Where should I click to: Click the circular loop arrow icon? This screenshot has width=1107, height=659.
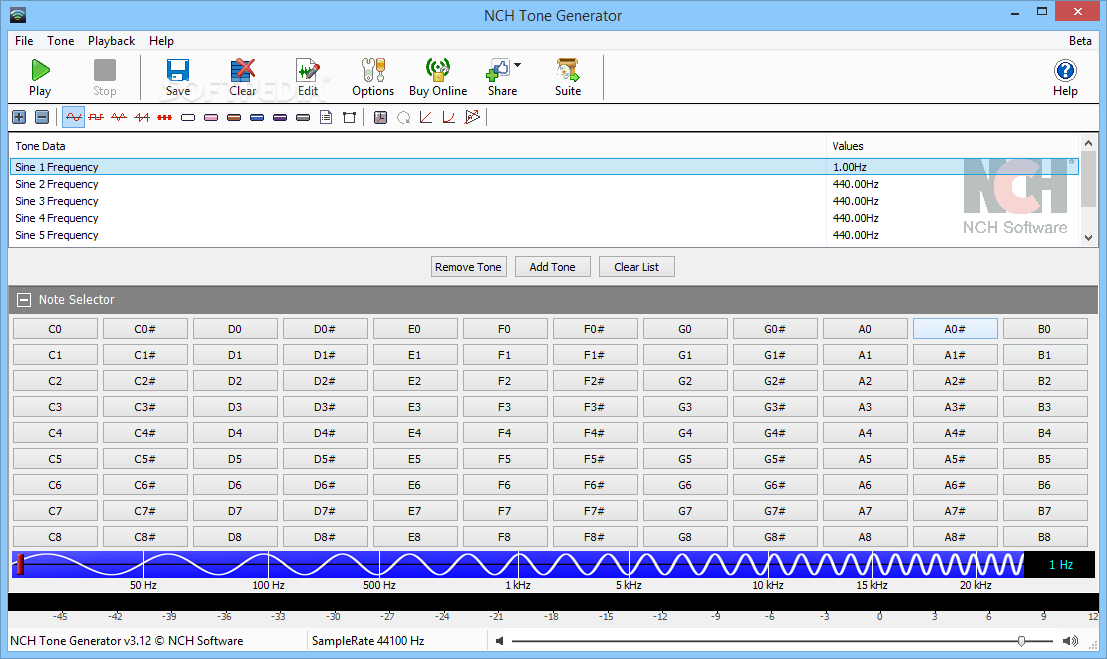coord(403,117)
